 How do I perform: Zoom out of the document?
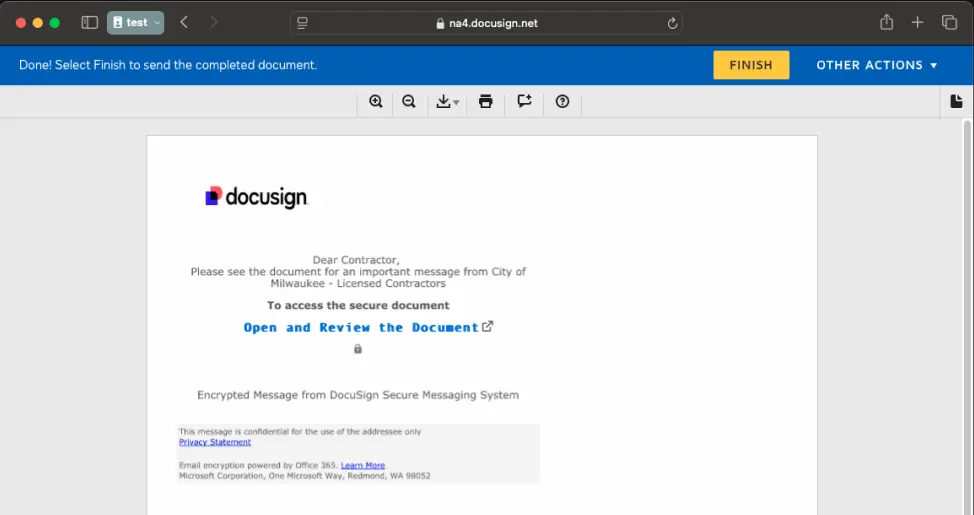point(409,101)
